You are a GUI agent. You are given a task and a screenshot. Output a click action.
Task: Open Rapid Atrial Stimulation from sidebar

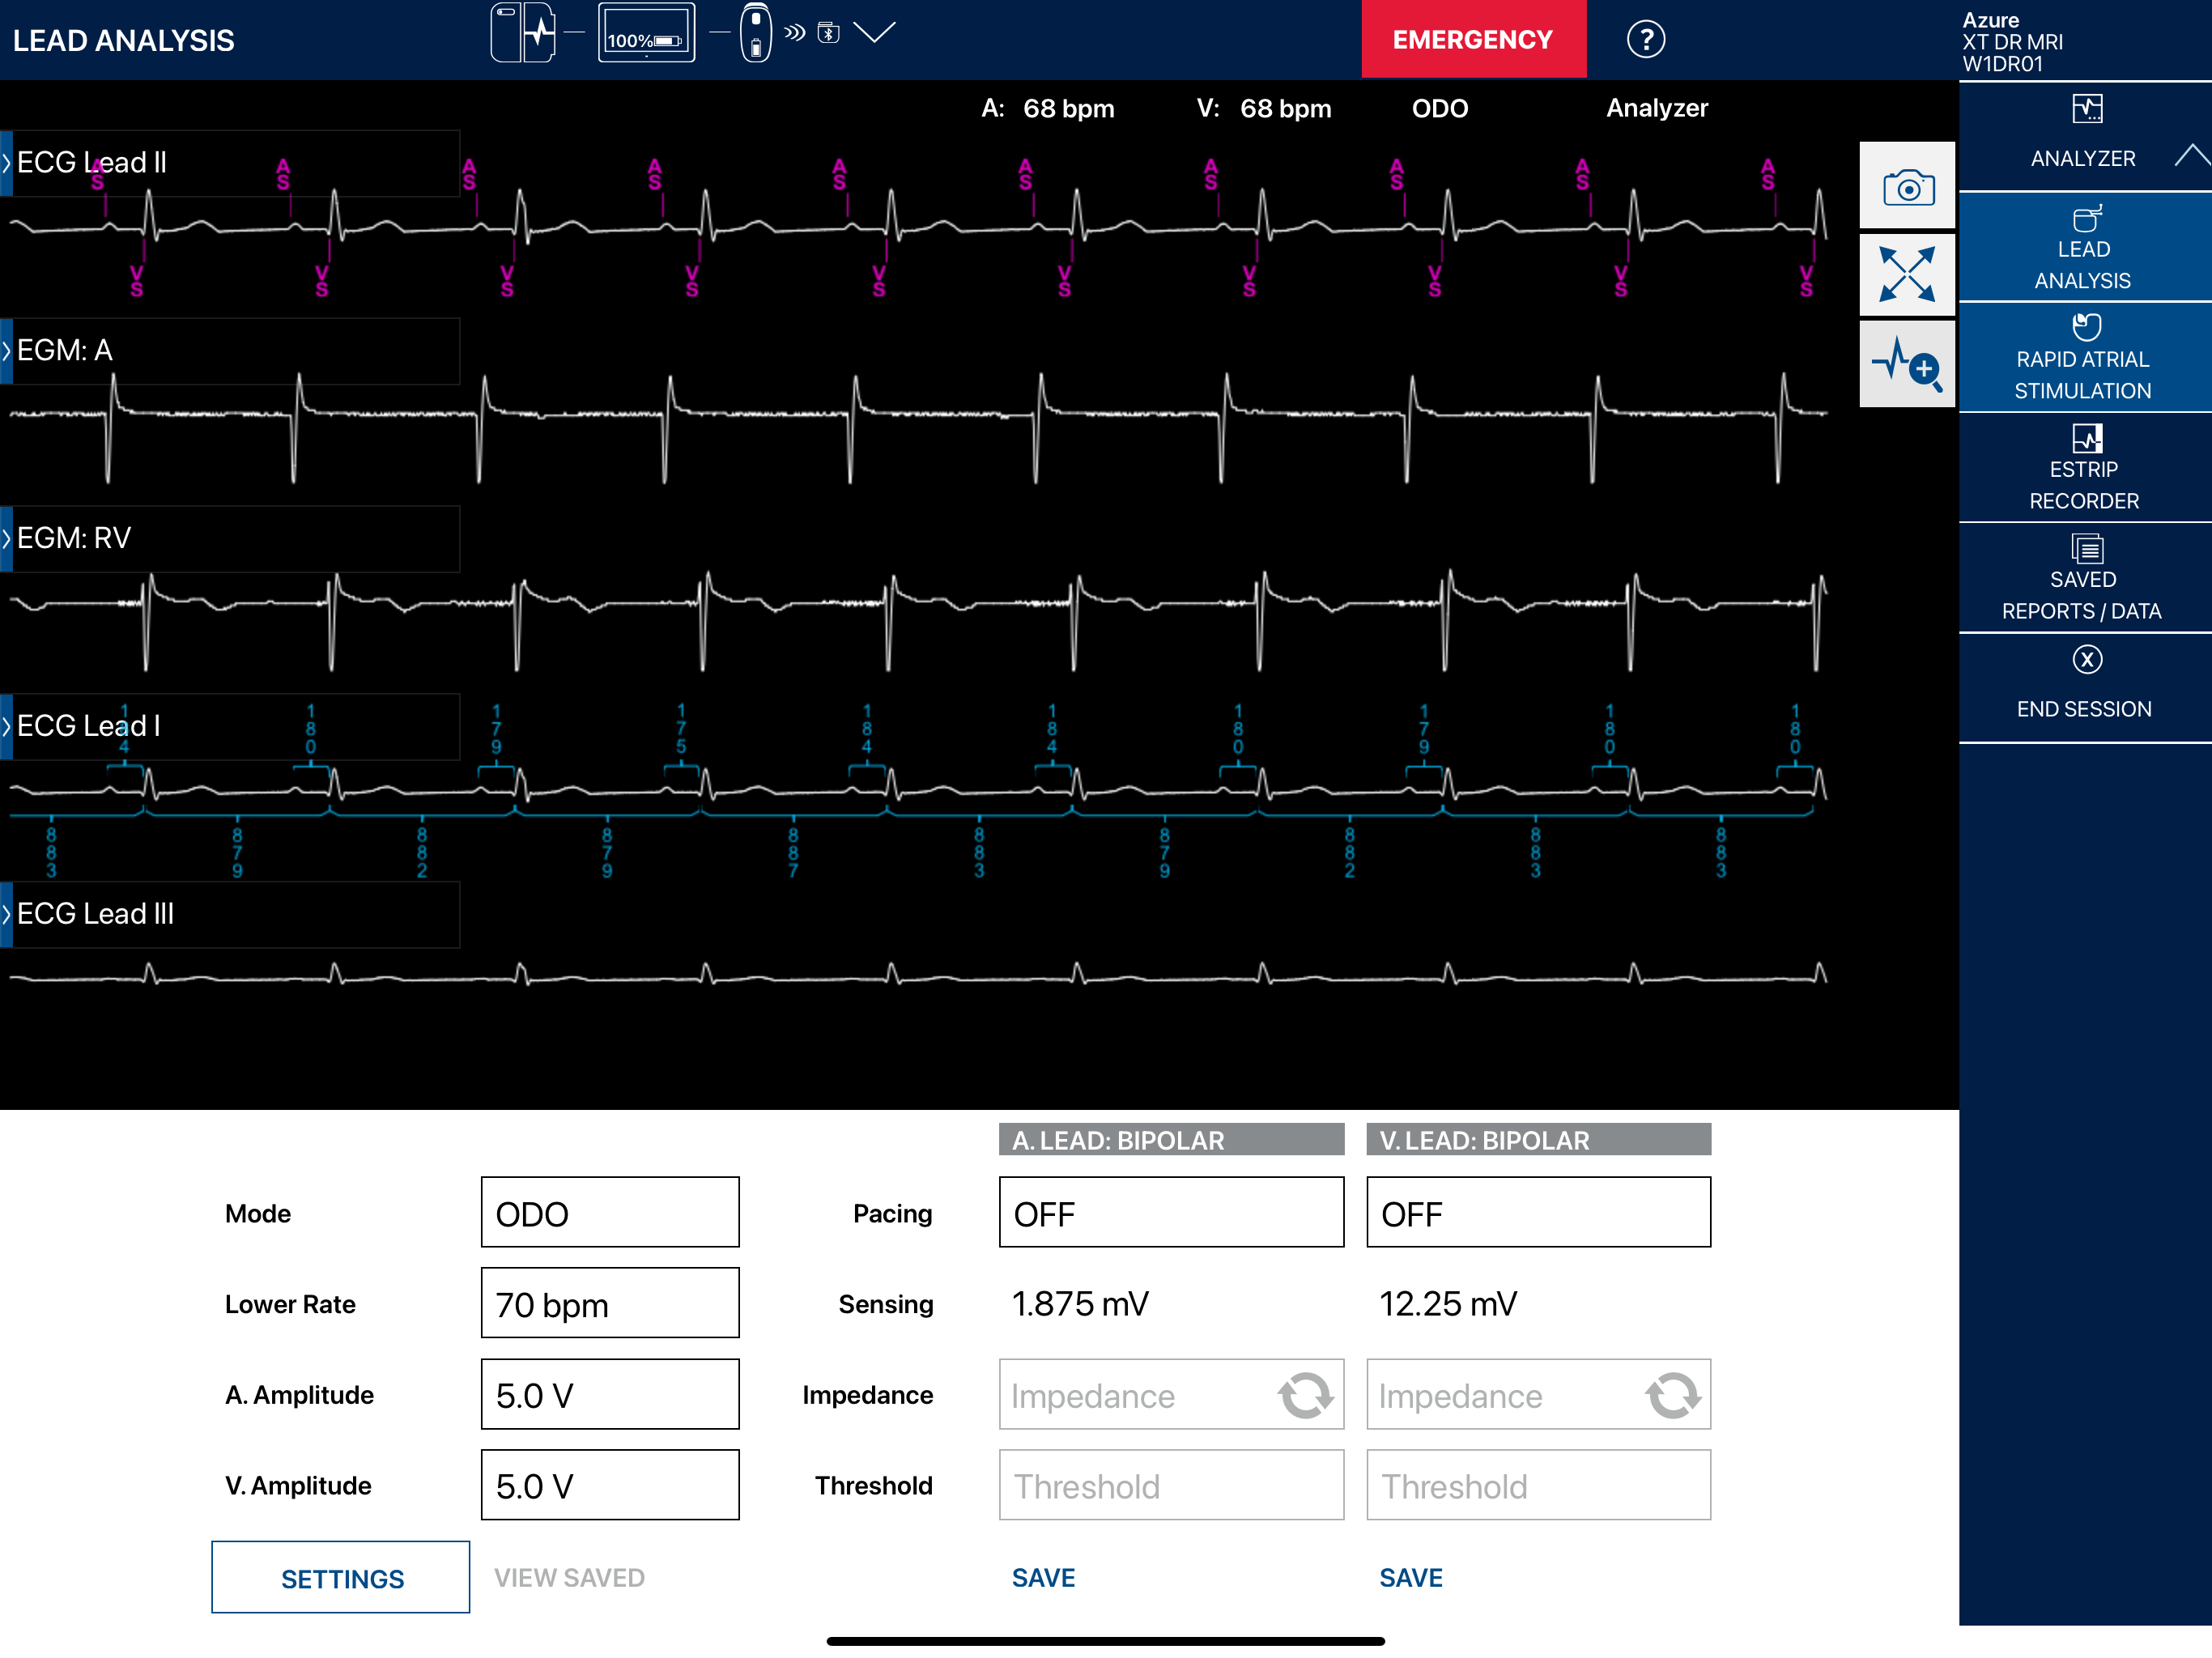[x=2083, y=358]
